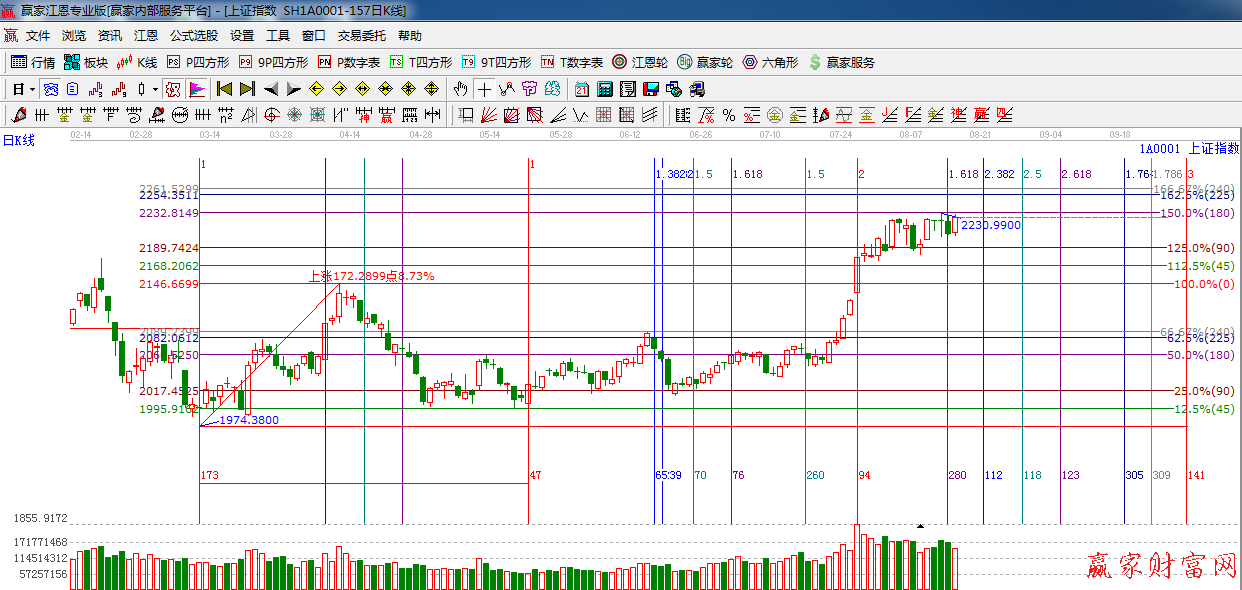Toggle the red-bordered 权 toolbar button
Screen dimensions: 1242x590
[173, 89]
